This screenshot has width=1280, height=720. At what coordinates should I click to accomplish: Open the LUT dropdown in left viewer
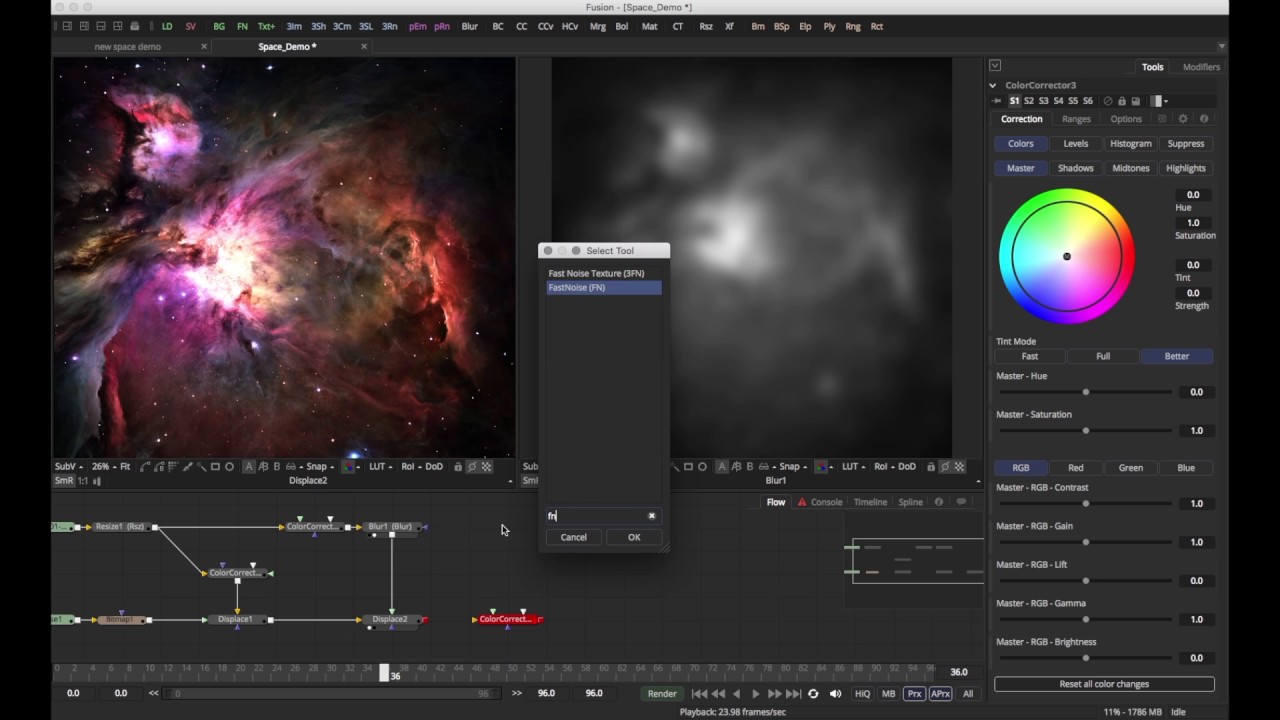click(x=380, y=467)
